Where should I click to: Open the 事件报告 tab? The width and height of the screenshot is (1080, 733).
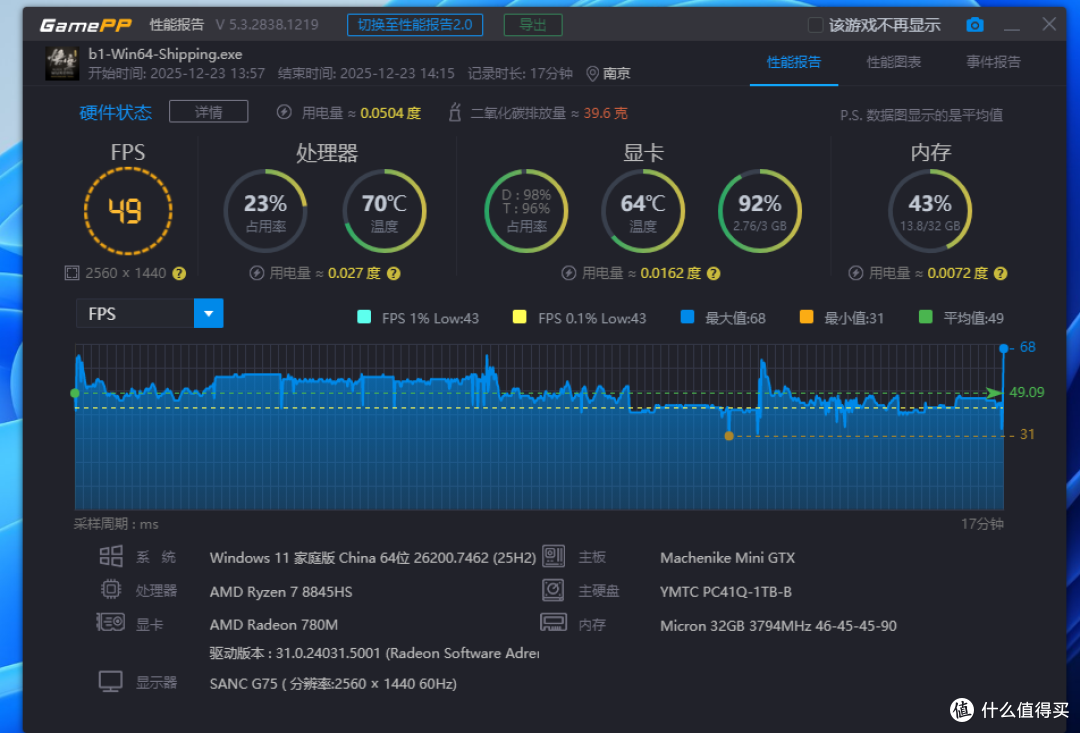pos(993,62)
